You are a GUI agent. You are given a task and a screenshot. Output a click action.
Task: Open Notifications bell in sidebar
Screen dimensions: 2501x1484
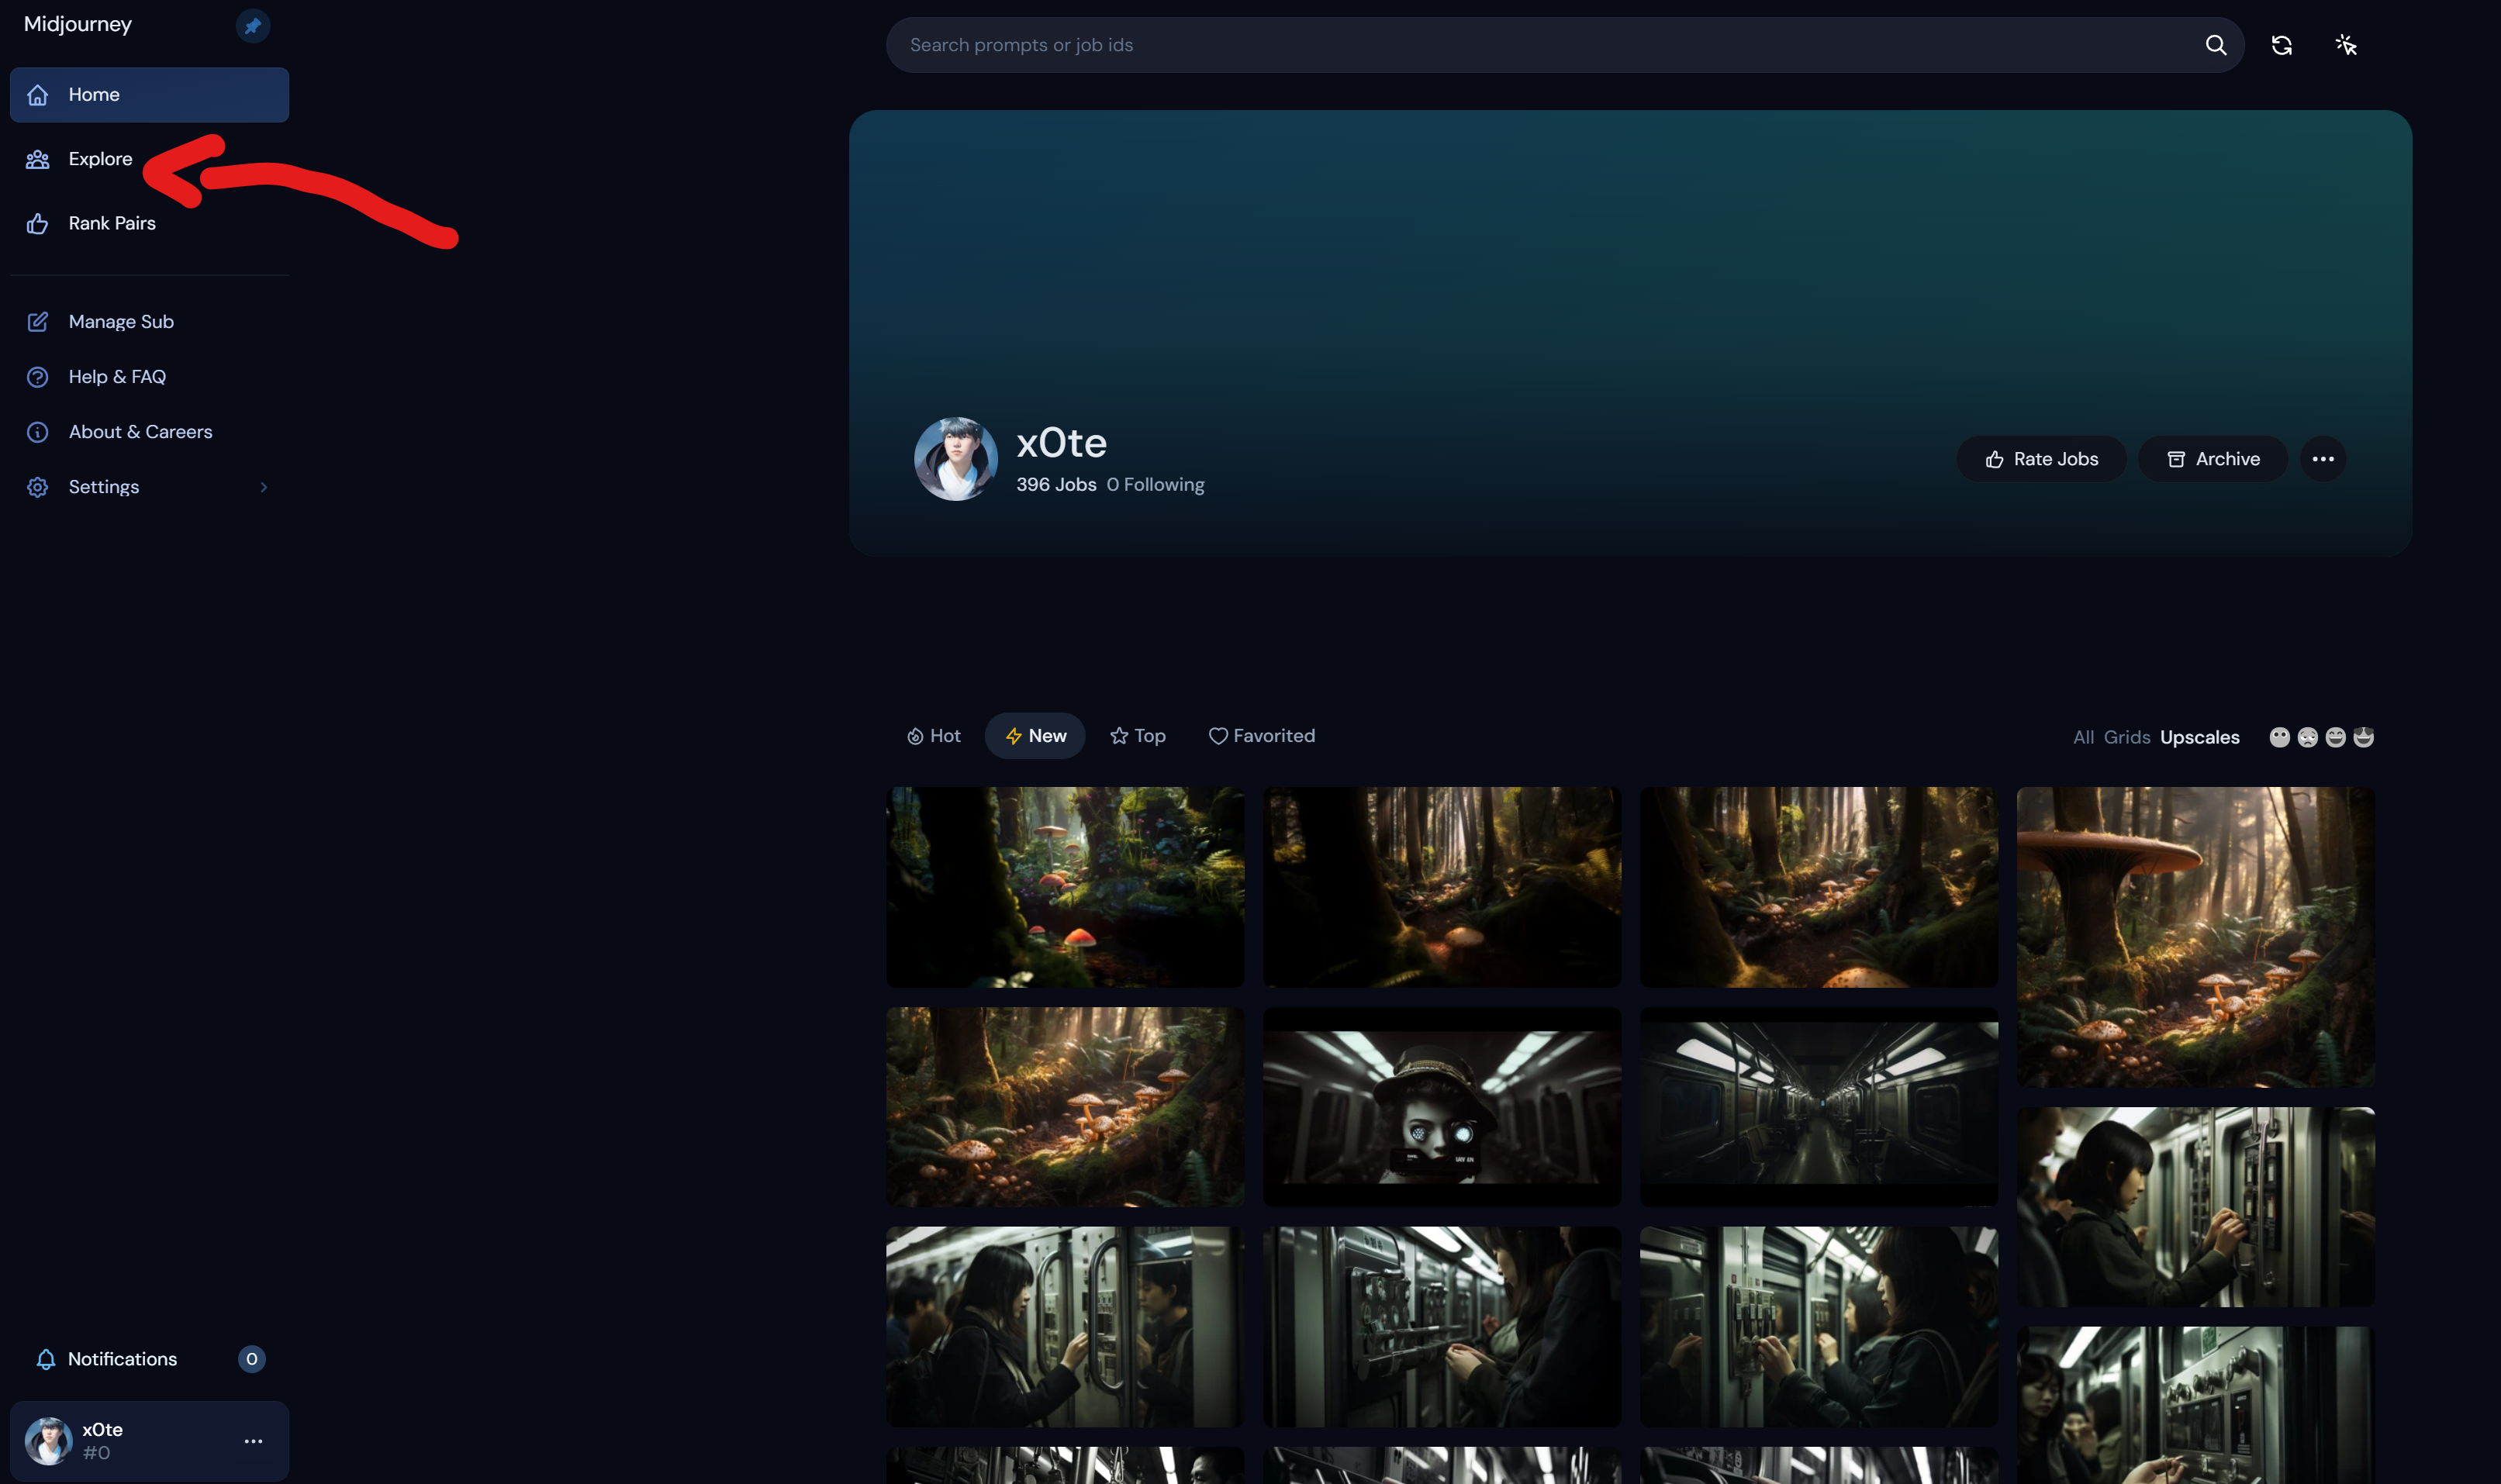point(46,1359)
